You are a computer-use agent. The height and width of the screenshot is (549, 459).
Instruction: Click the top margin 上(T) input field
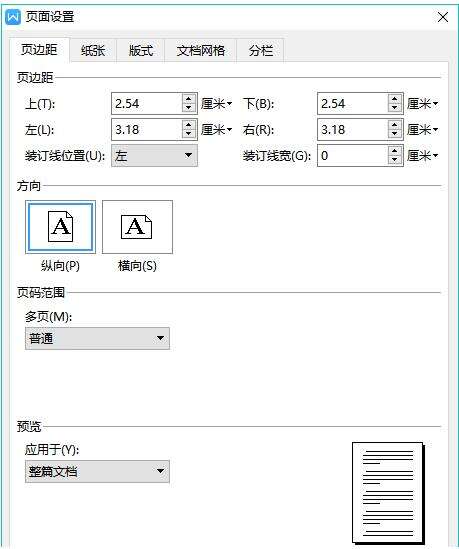tap(147, 104)
